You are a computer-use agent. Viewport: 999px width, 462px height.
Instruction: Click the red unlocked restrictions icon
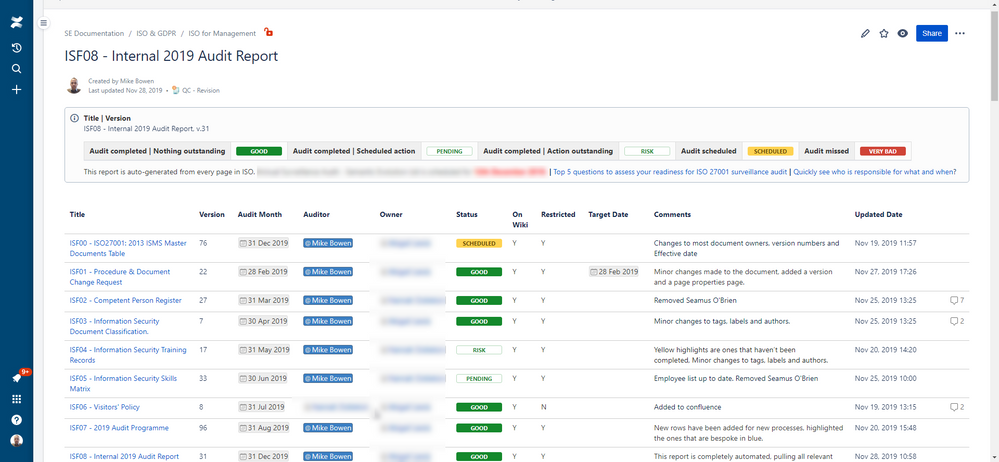(x=268, y=32)
